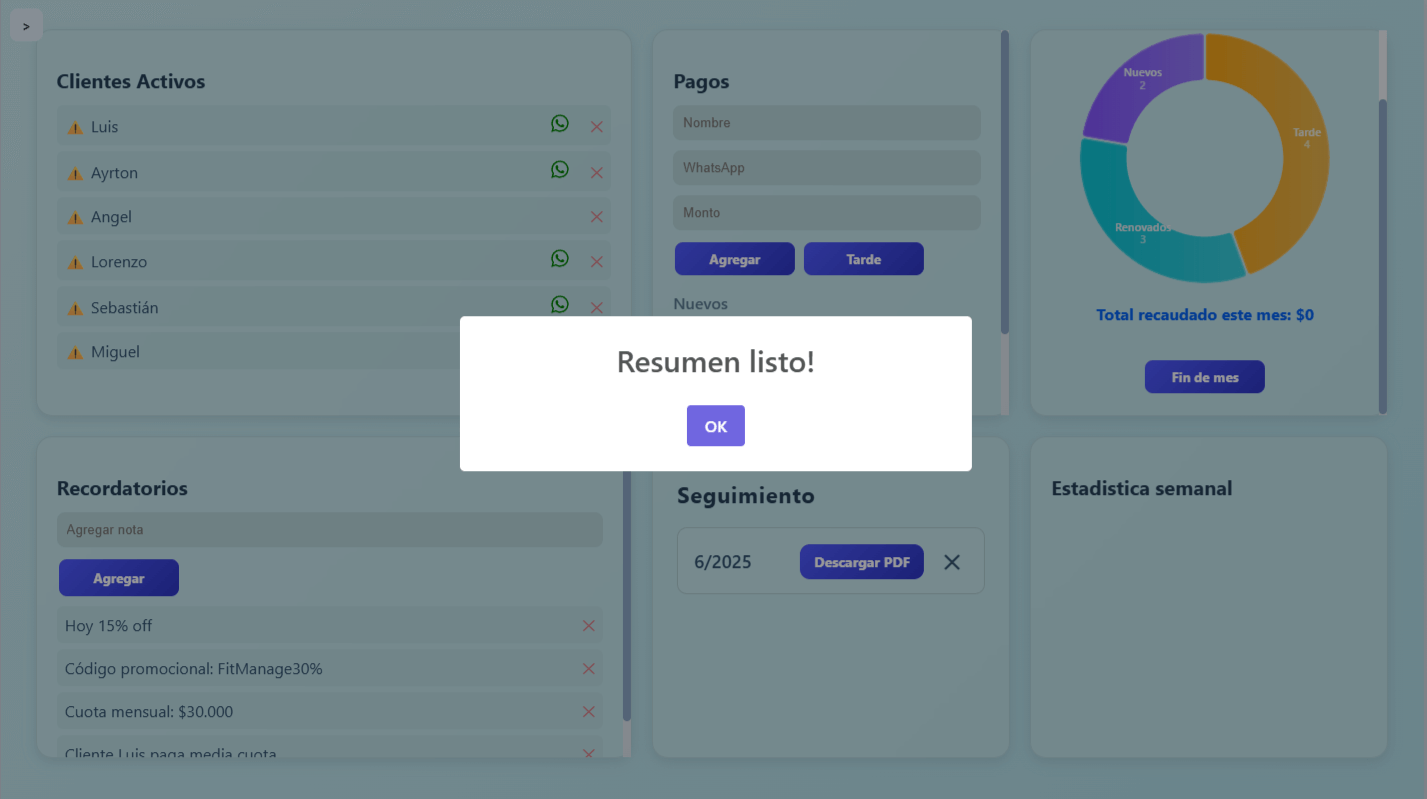Click Agregar button in Pagos panel
Viewport: 1427px width, 799px height.
[x=735, y=259]
